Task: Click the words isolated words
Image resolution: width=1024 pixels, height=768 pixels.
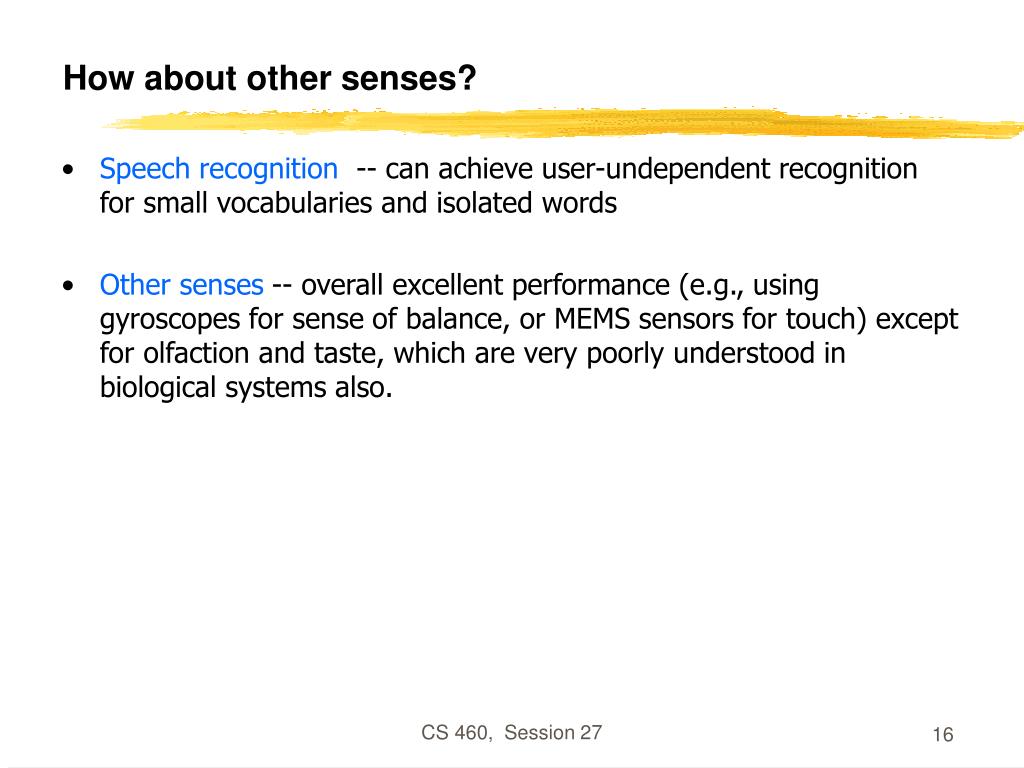Action: 526,203
